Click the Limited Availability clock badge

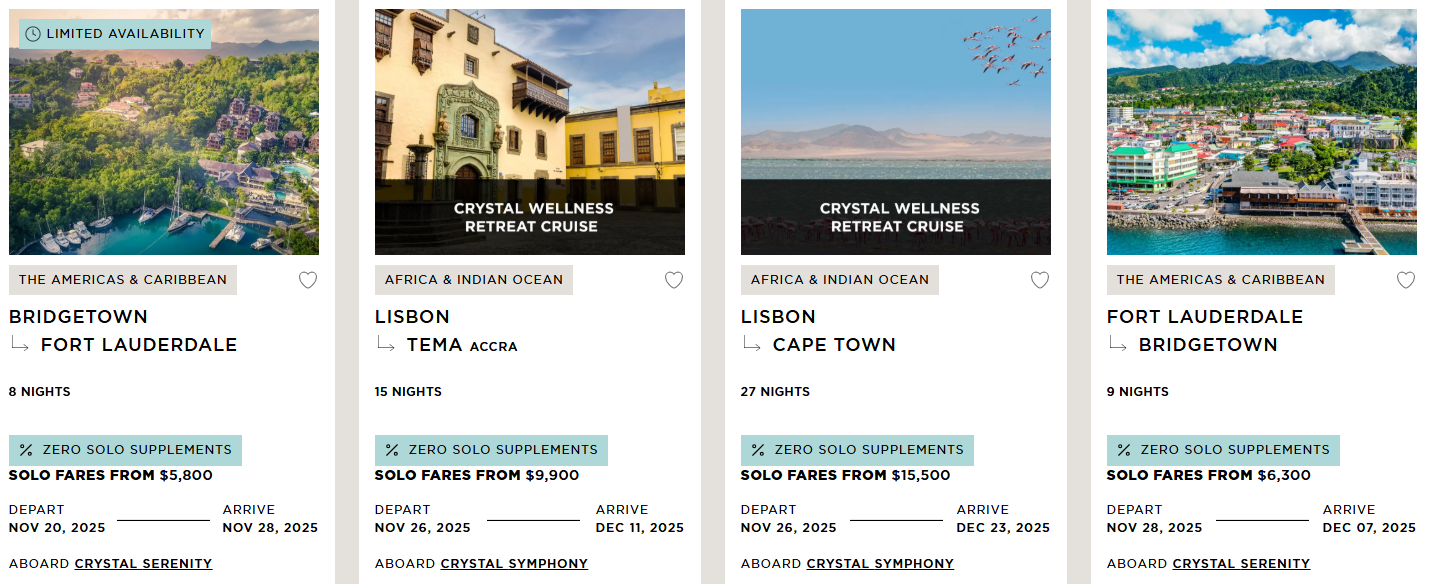(x=115, y=34)
